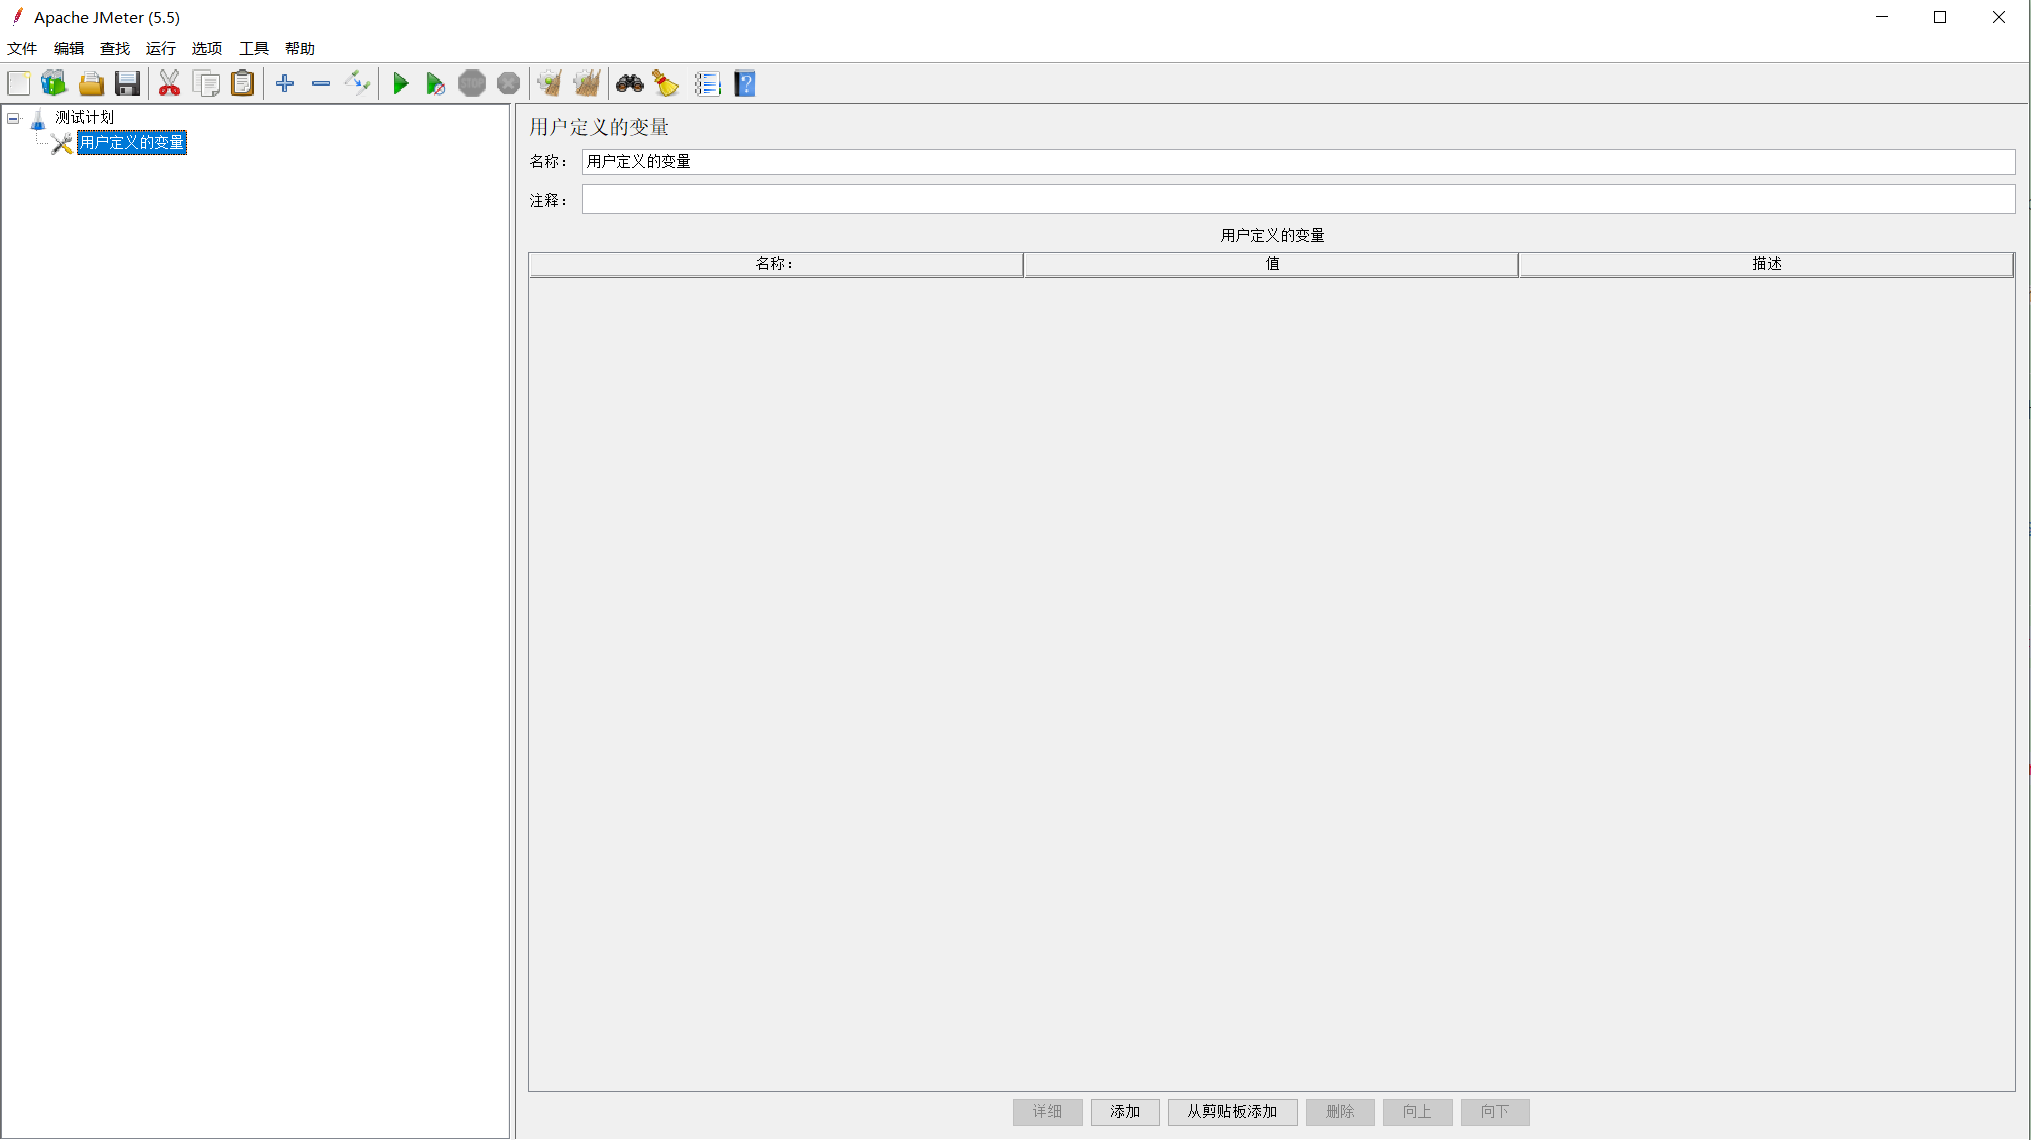The width and height of the screenshot is (2031, 1140).
Task: Click the Clear All double broom icon
Action: (x=587, y=84)
